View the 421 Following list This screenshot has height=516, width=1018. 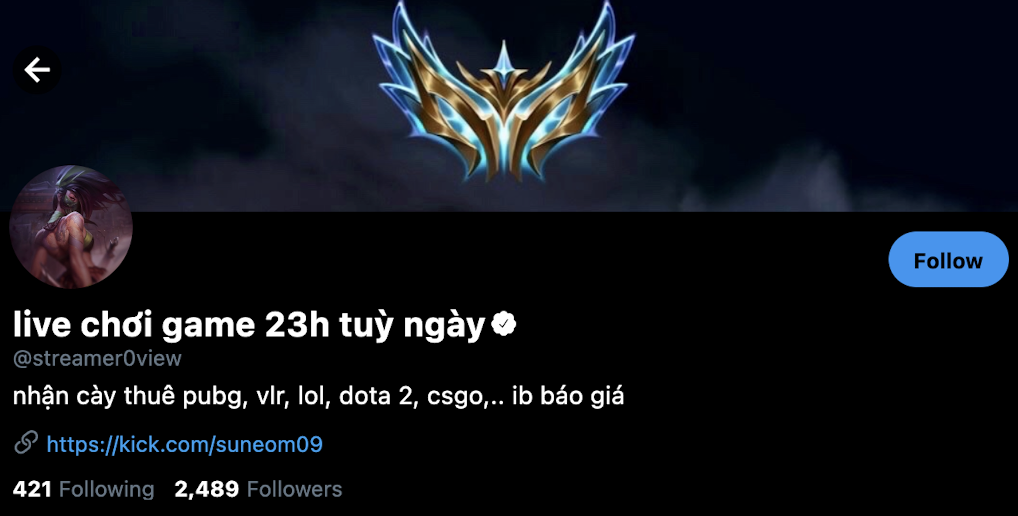pyautogui.click(x=84, y=489)
